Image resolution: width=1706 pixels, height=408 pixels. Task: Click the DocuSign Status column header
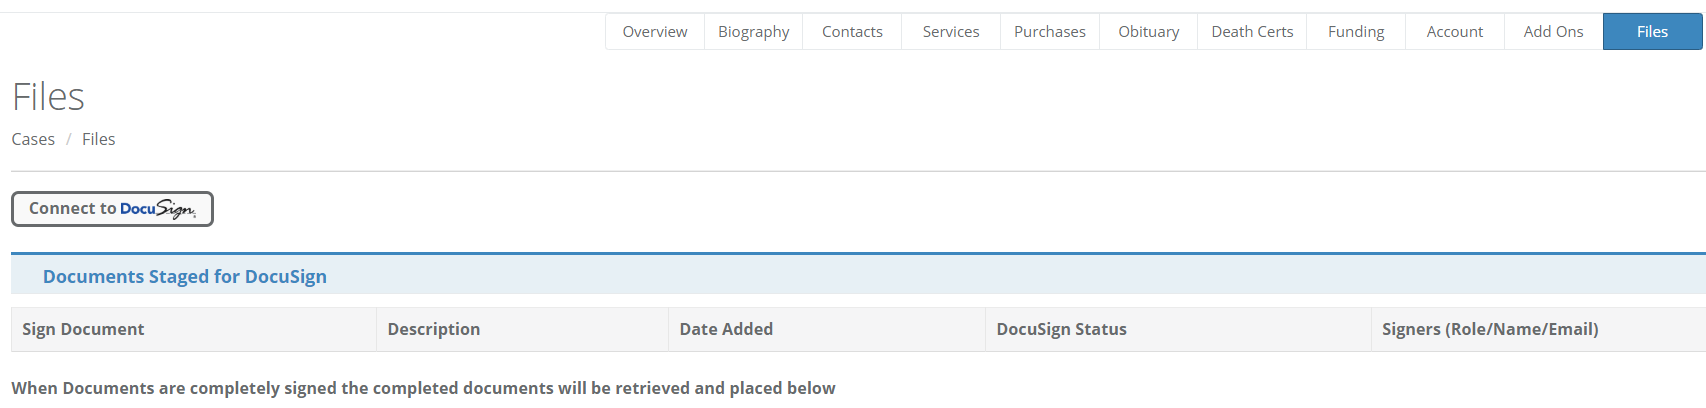pyautogui.click(x=1061, y=329)
